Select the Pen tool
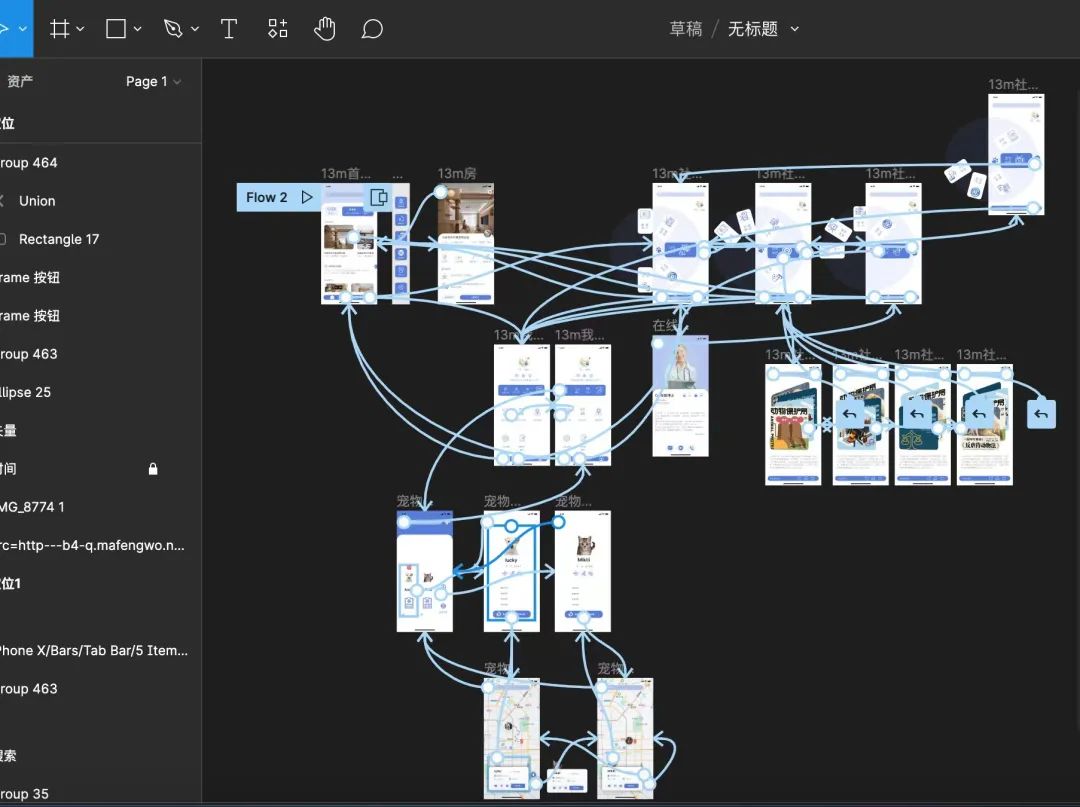Image resolution: width=1080 pixels, height=807 pixels. [x=173, y=29]
